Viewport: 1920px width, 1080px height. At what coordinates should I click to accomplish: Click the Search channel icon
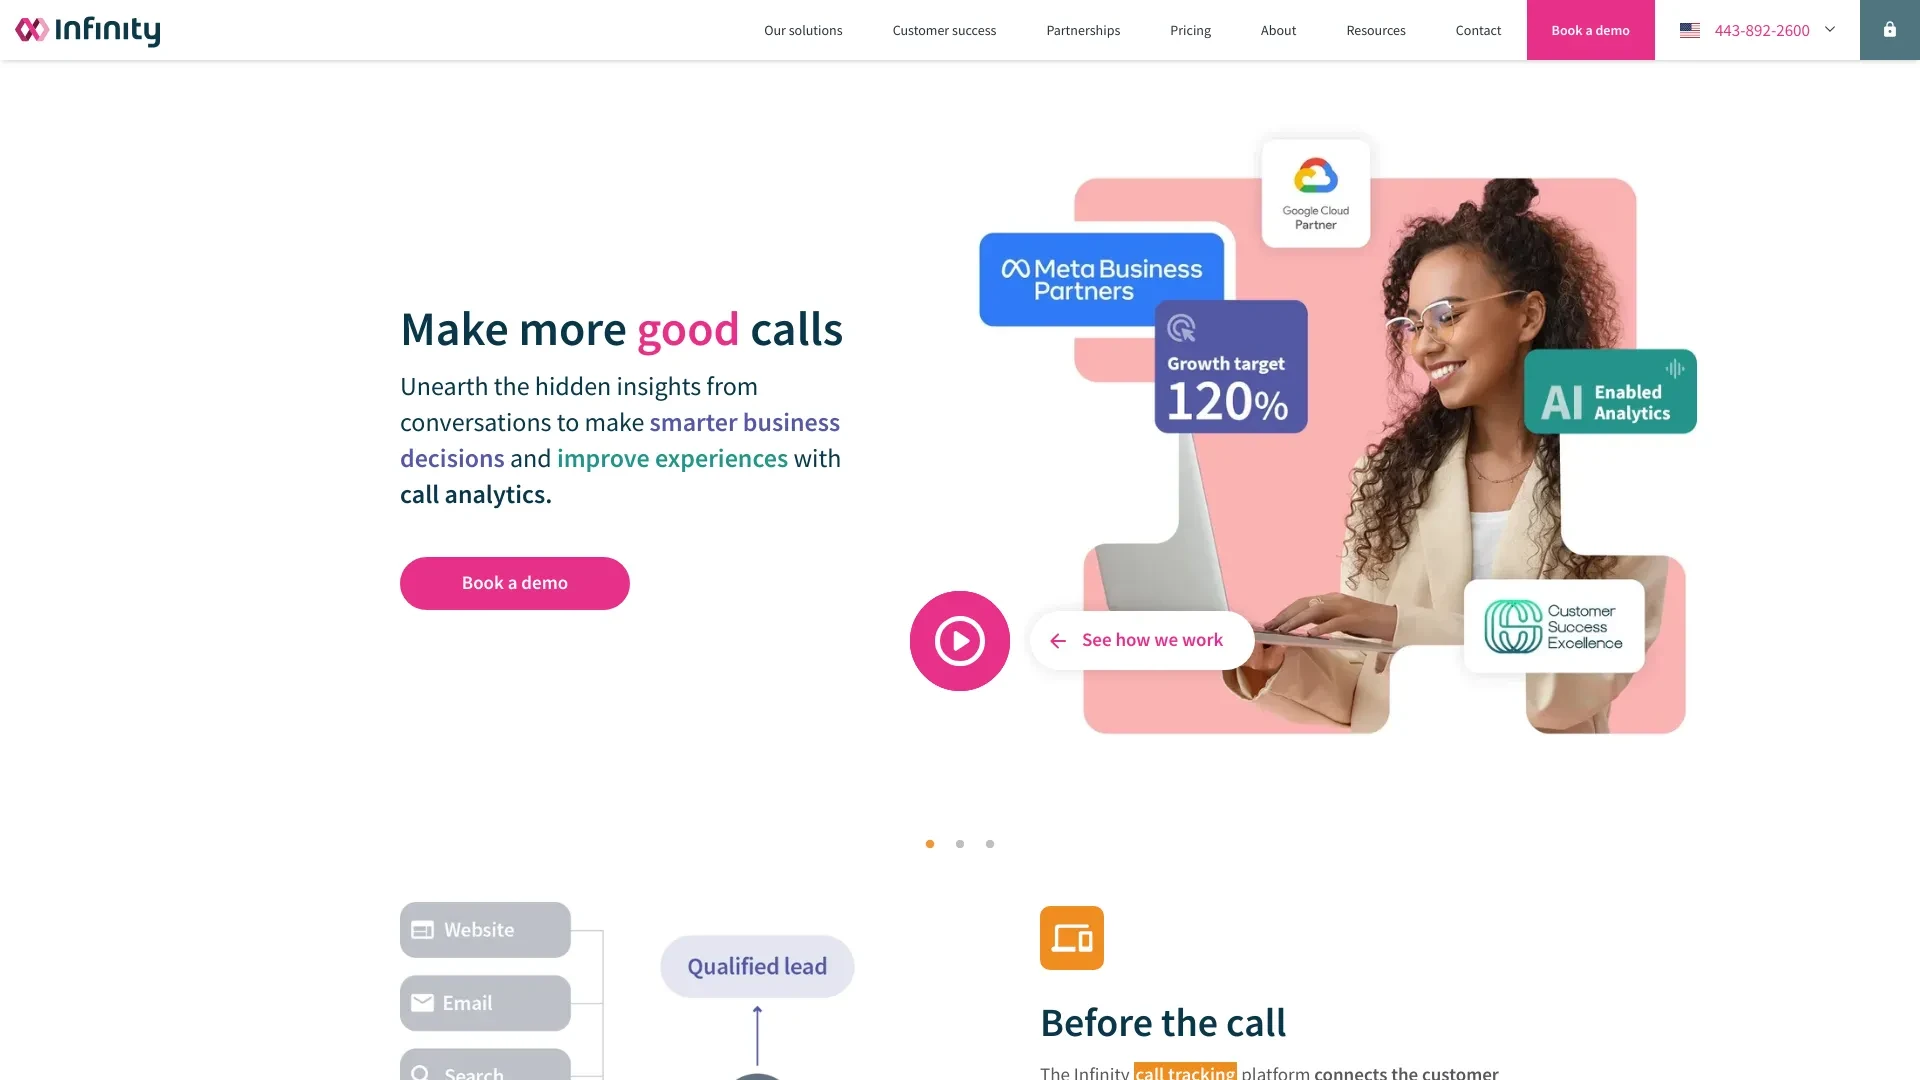pos(422,1072)
